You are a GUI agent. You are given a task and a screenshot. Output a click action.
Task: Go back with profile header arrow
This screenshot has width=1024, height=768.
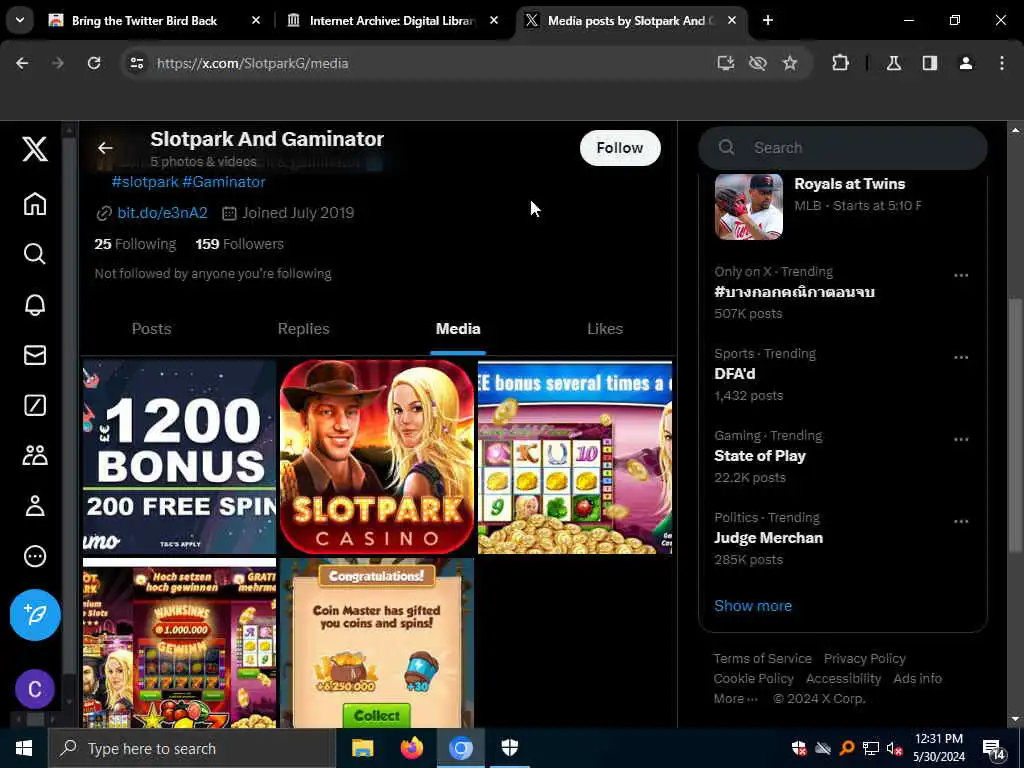(105, 148)
